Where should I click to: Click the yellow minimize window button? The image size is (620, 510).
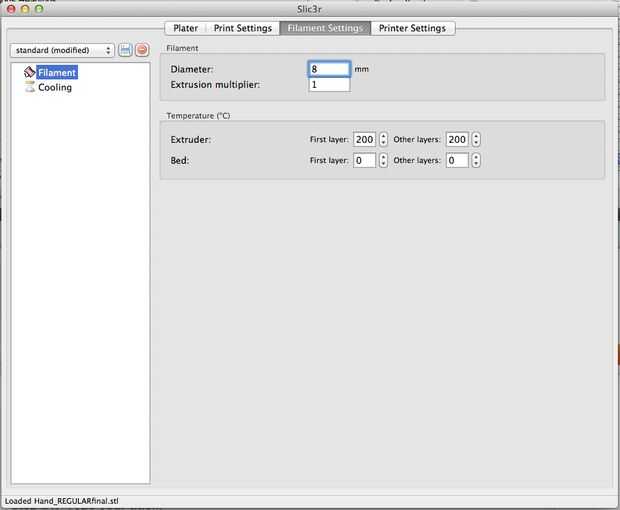click(25, 8)
